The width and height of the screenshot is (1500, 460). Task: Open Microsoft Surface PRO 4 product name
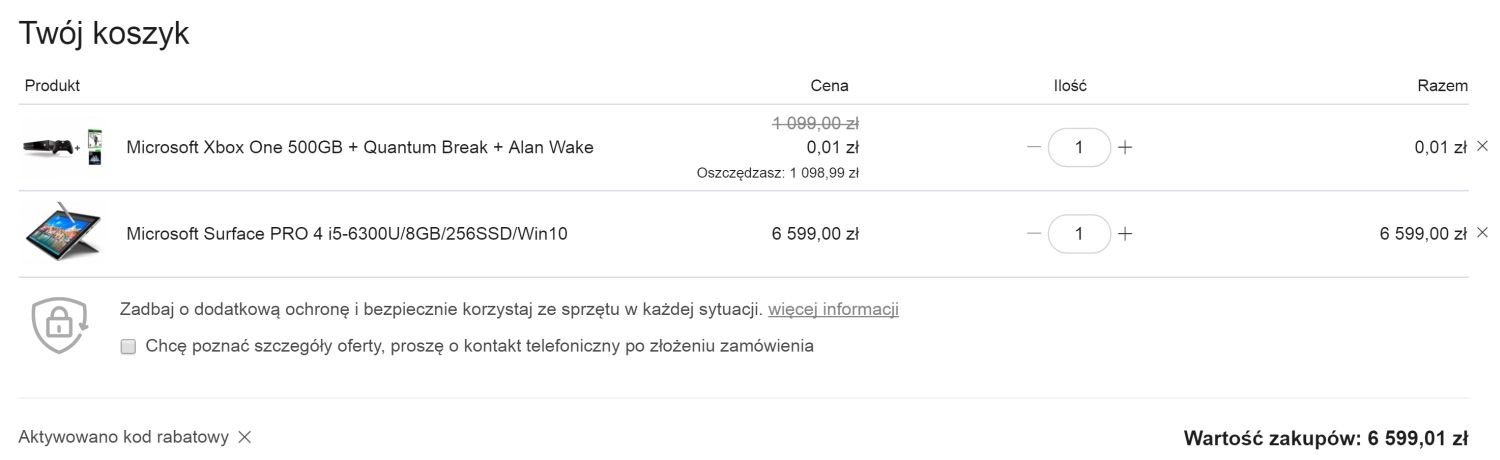(x=347, y=234)
